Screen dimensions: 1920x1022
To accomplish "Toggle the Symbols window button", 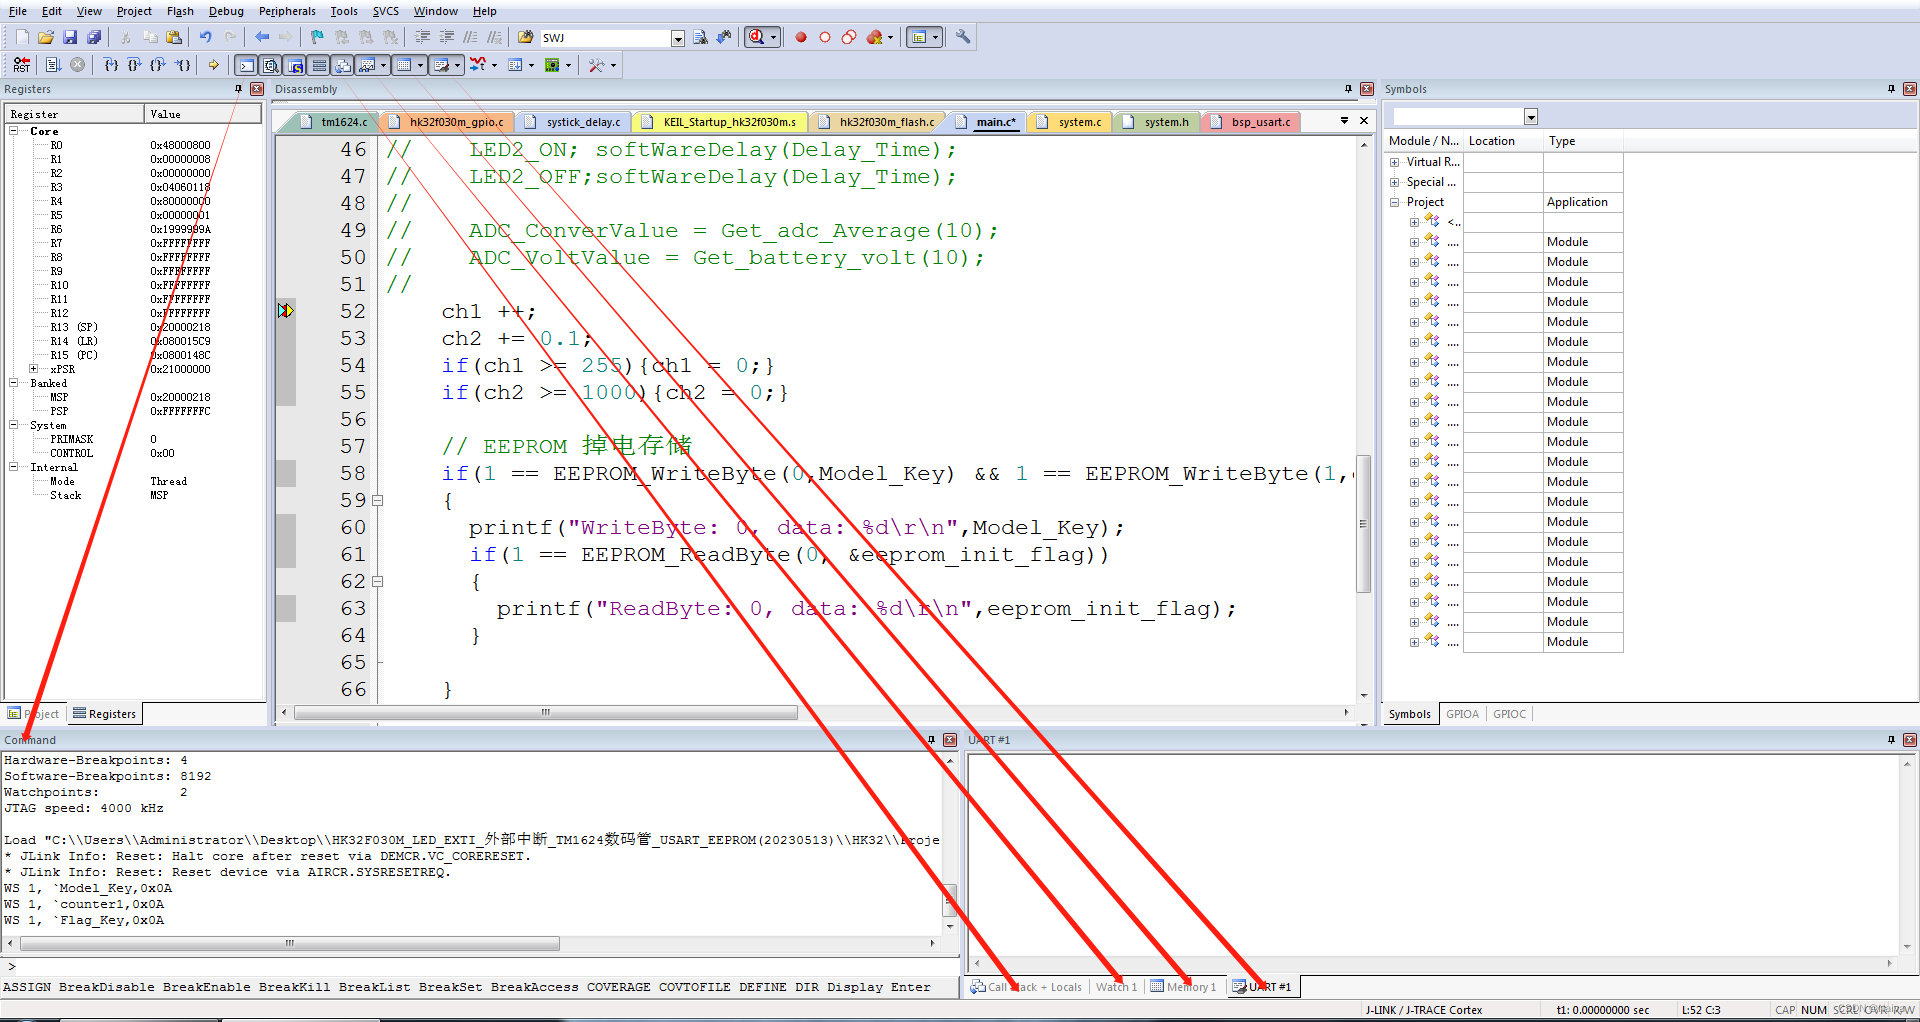I will pyautogui.click(x=295, y=65).
